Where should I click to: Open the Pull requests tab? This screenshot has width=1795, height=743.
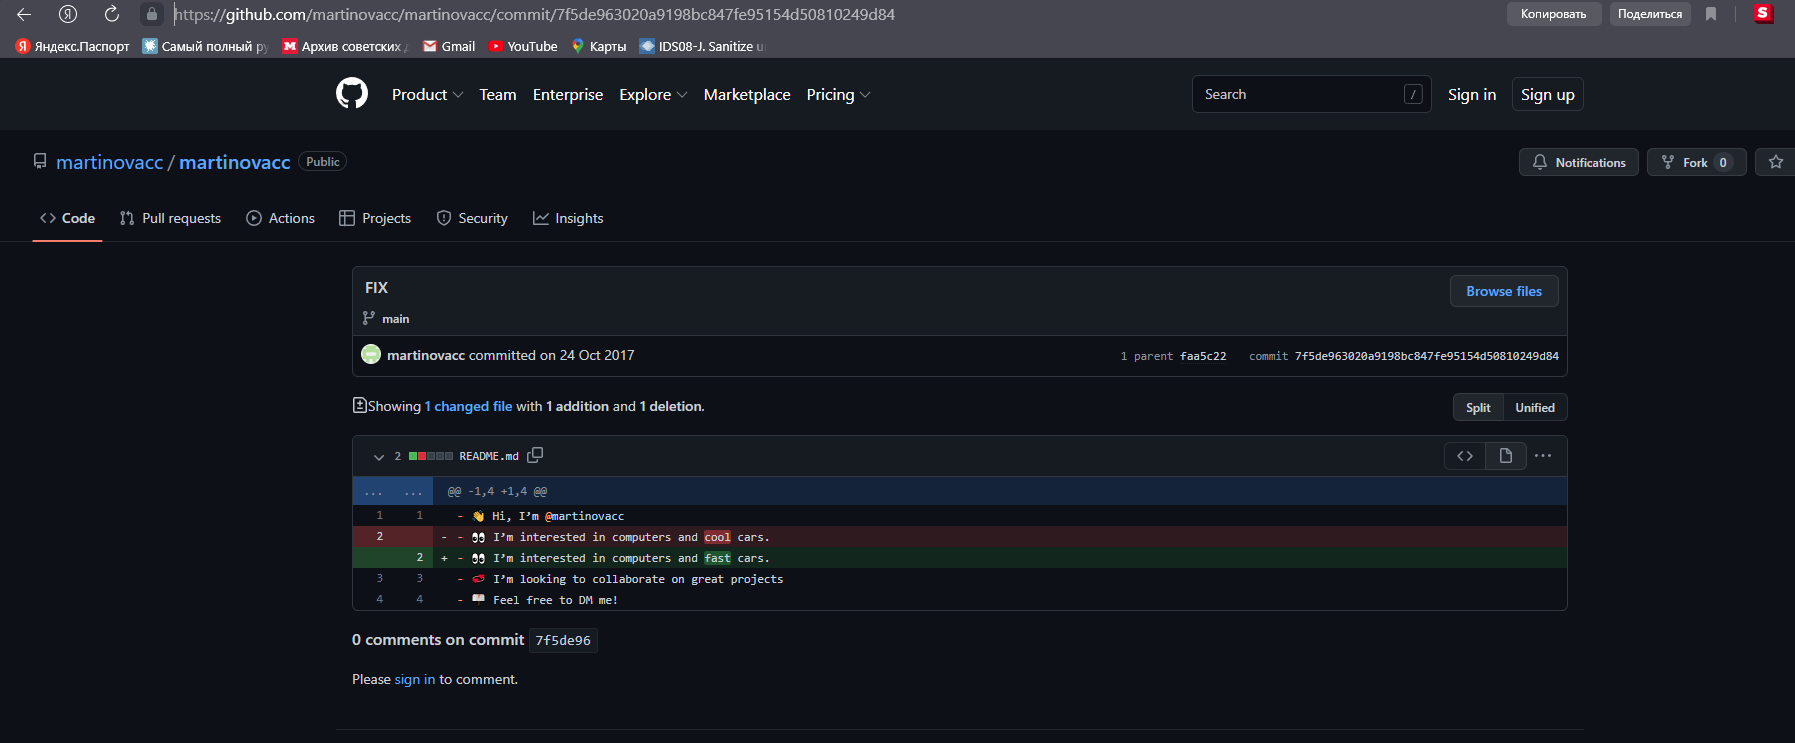pos(170,218)
